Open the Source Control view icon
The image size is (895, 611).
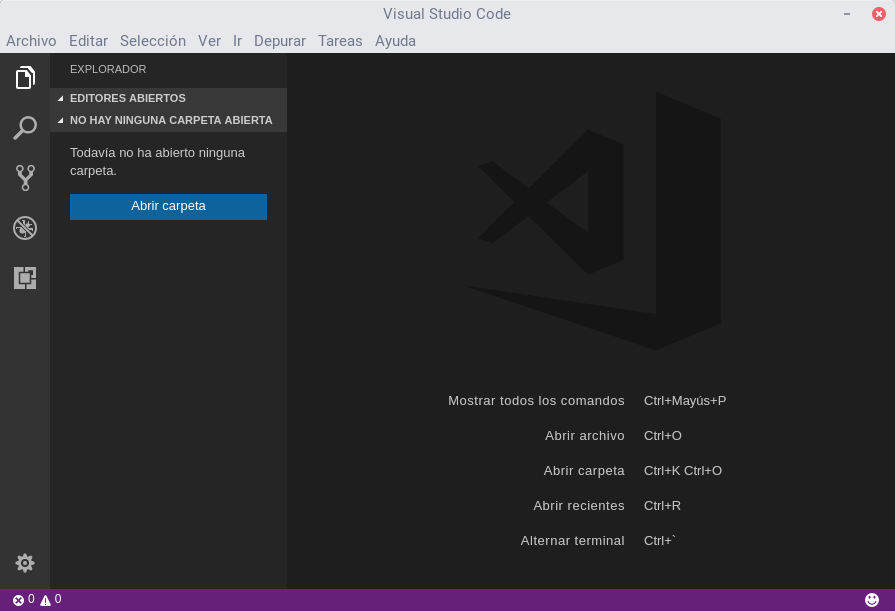click(x=25, y=178)
